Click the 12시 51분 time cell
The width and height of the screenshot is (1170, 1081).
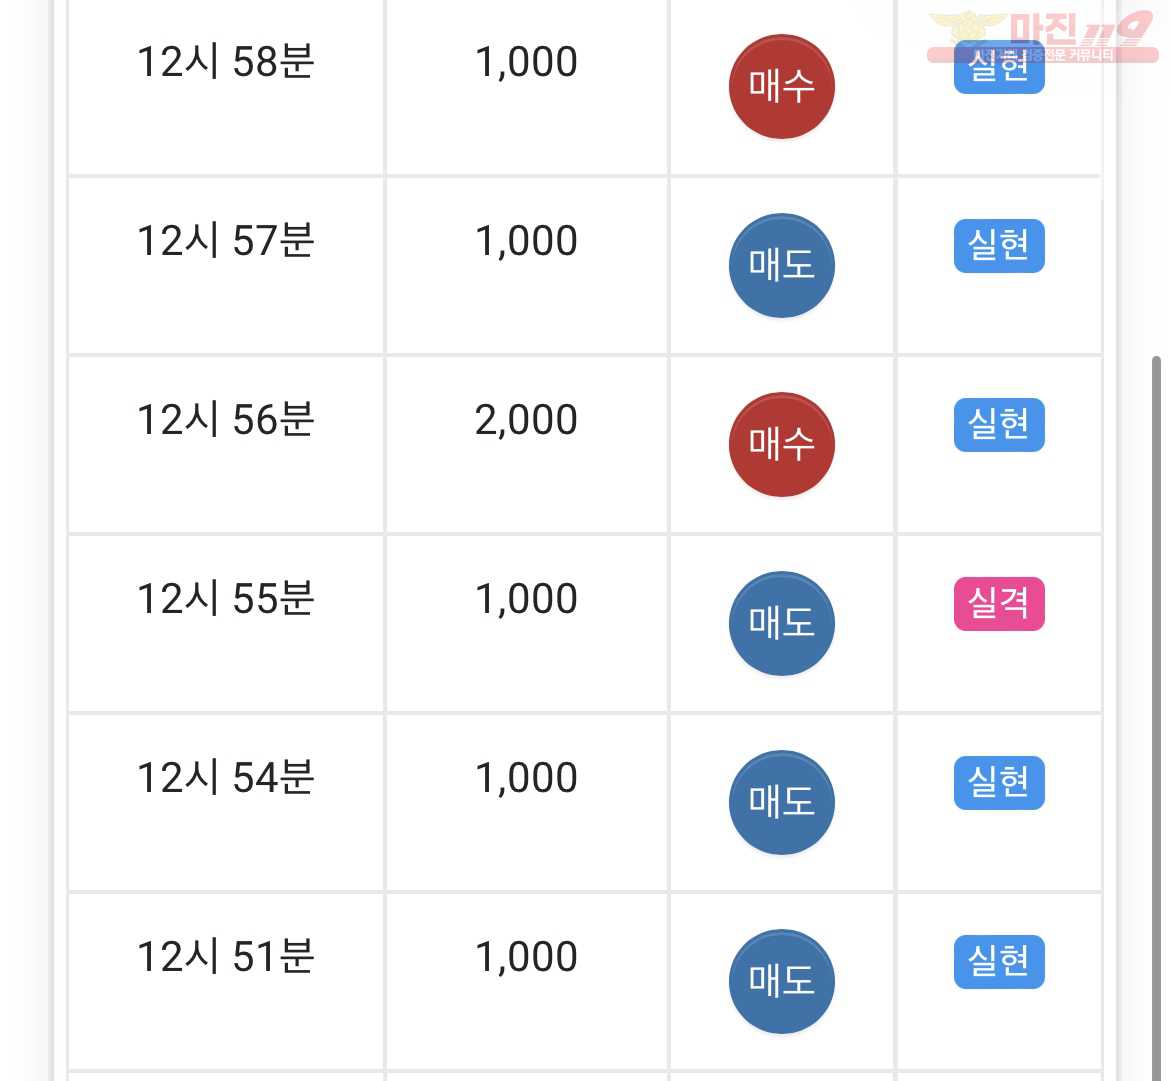pos(225,982)
